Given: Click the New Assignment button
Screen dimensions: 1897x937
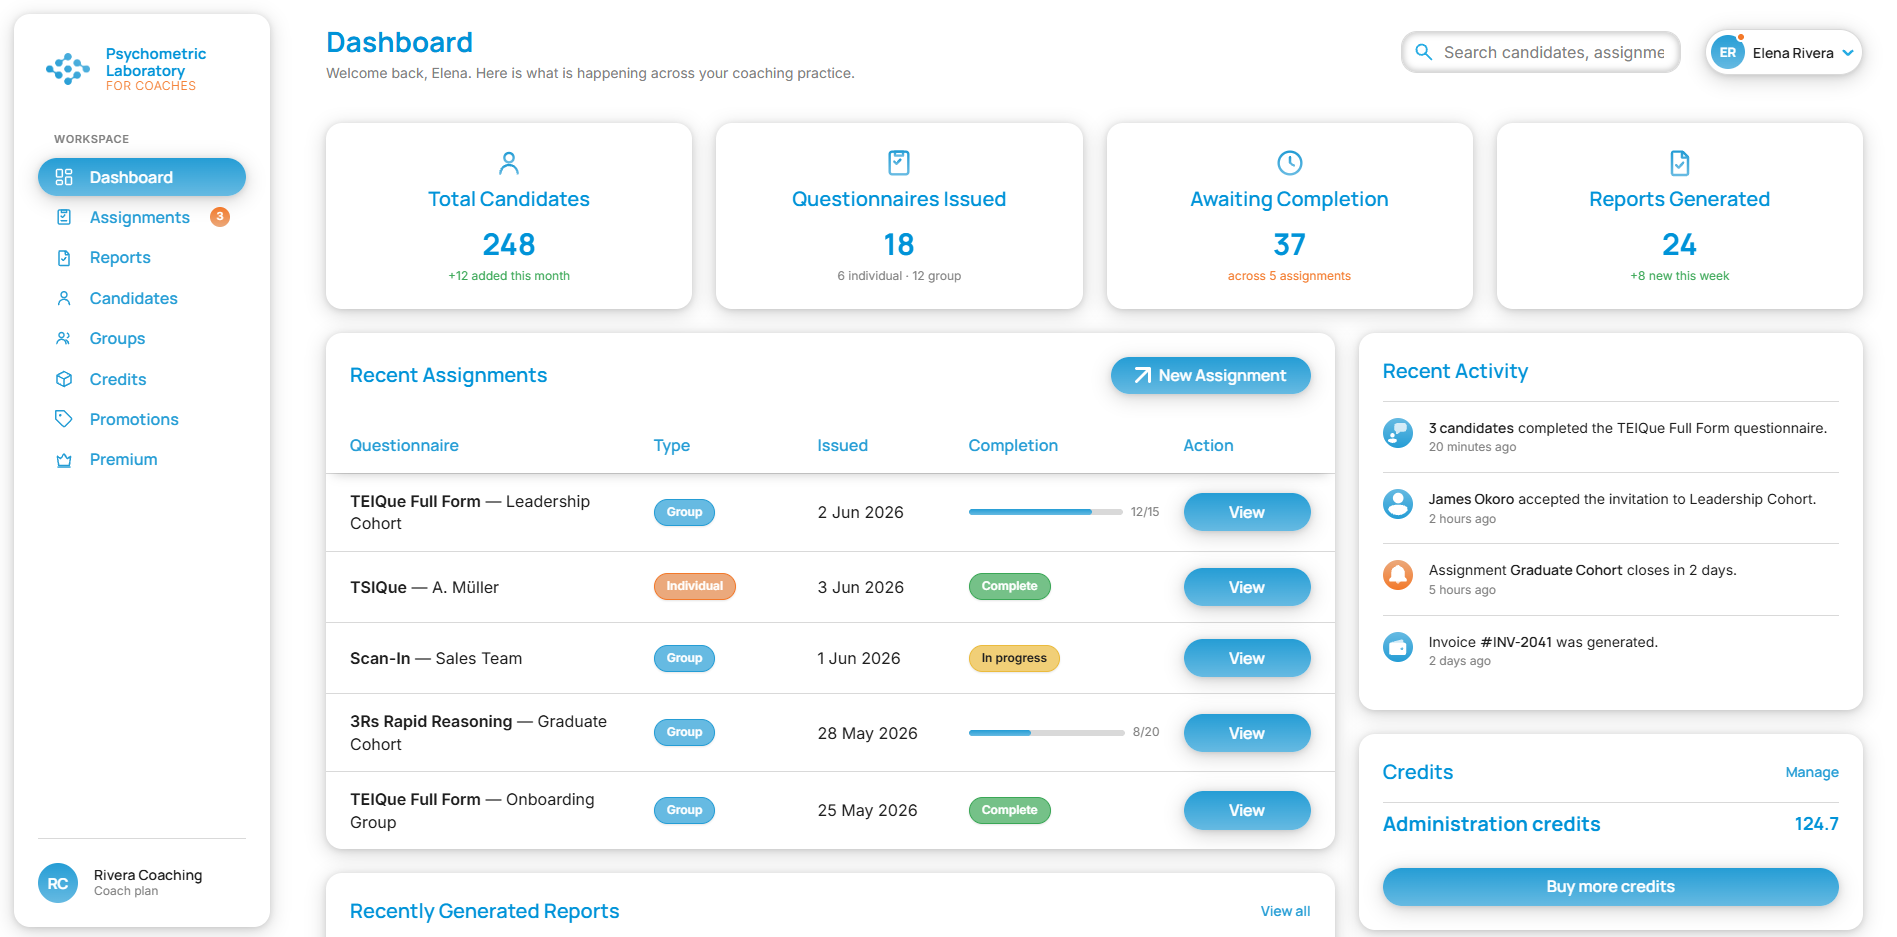Looking at the screenshot, I should 1210,375.
